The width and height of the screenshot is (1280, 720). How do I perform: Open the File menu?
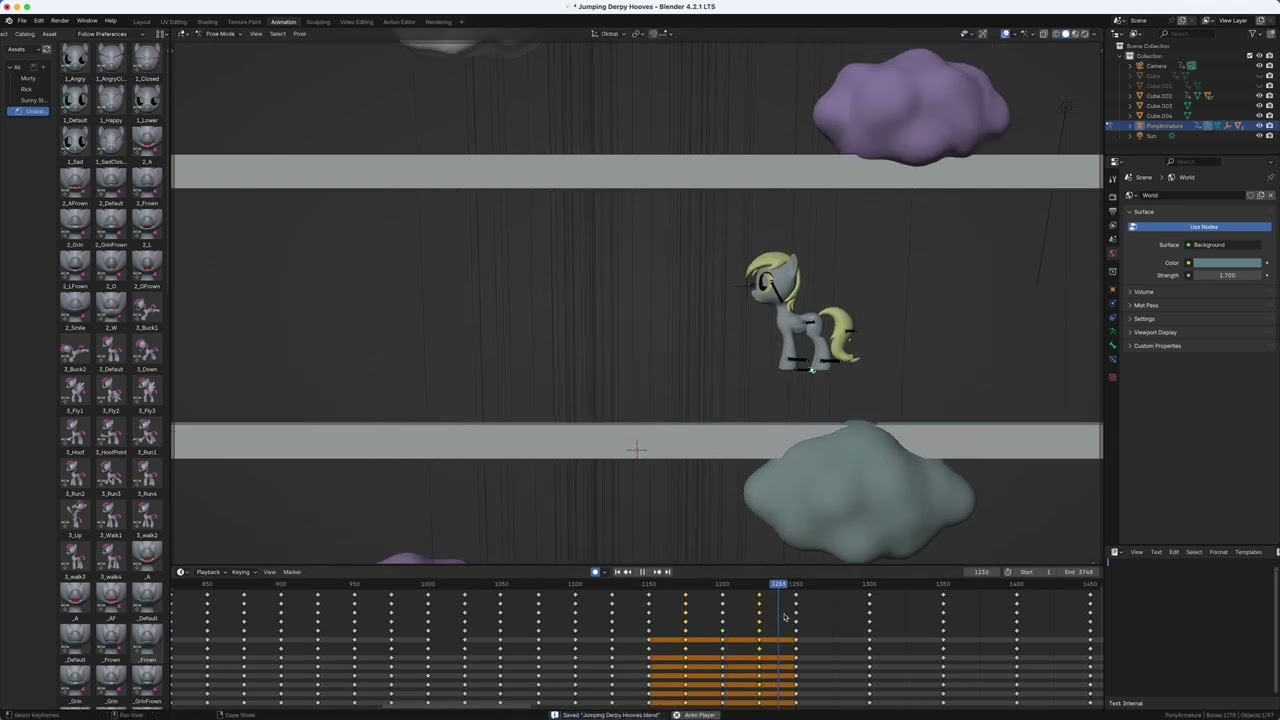(x=21, y=21)
